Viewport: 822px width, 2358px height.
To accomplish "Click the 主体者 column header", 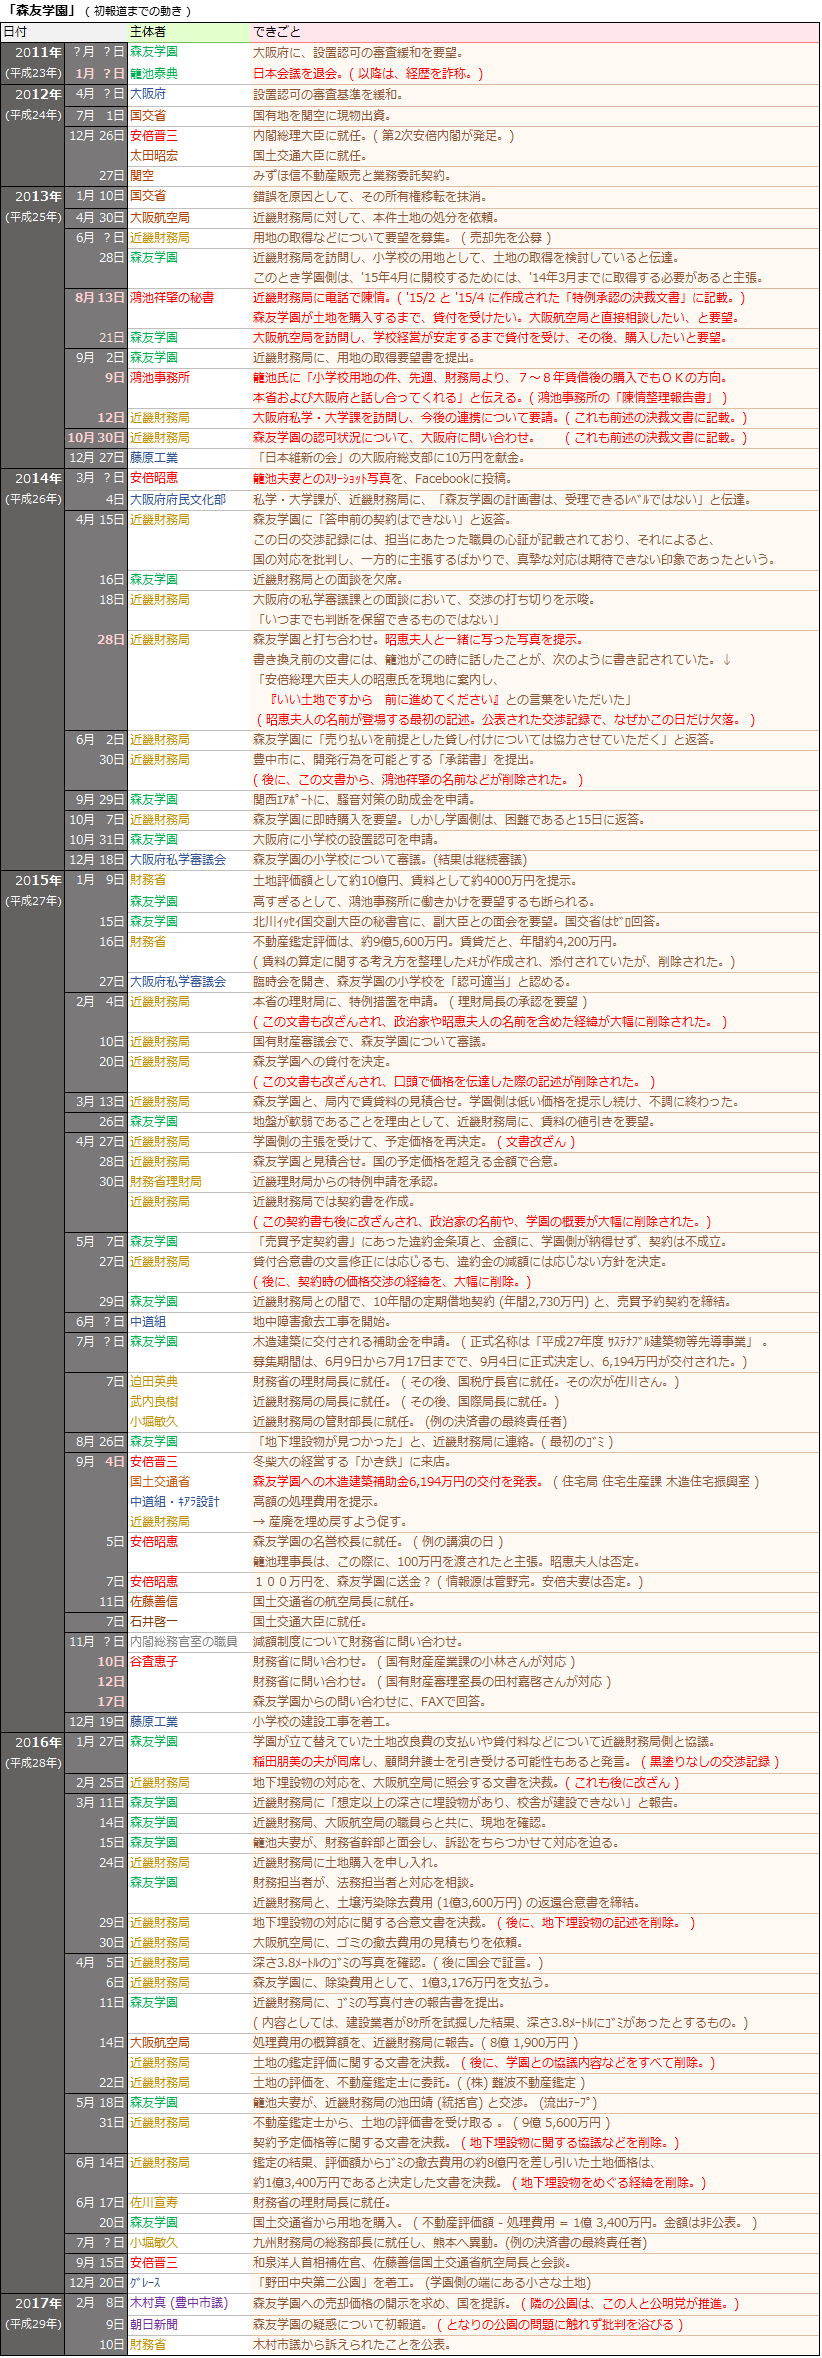I will point(148,32).
